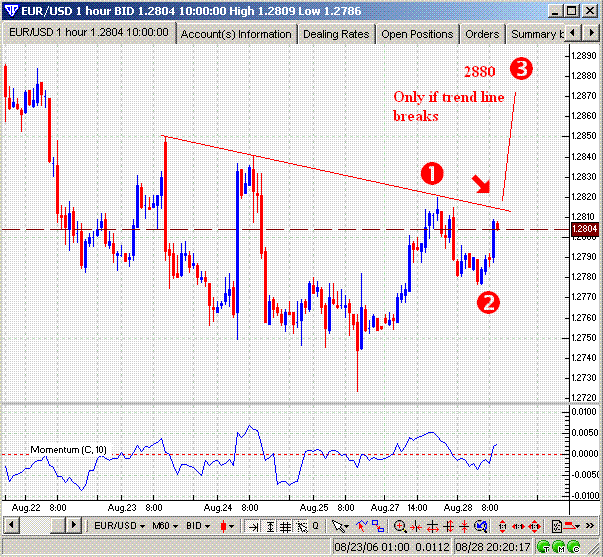Click the status bar time 08/28 20:20:17

493,546
